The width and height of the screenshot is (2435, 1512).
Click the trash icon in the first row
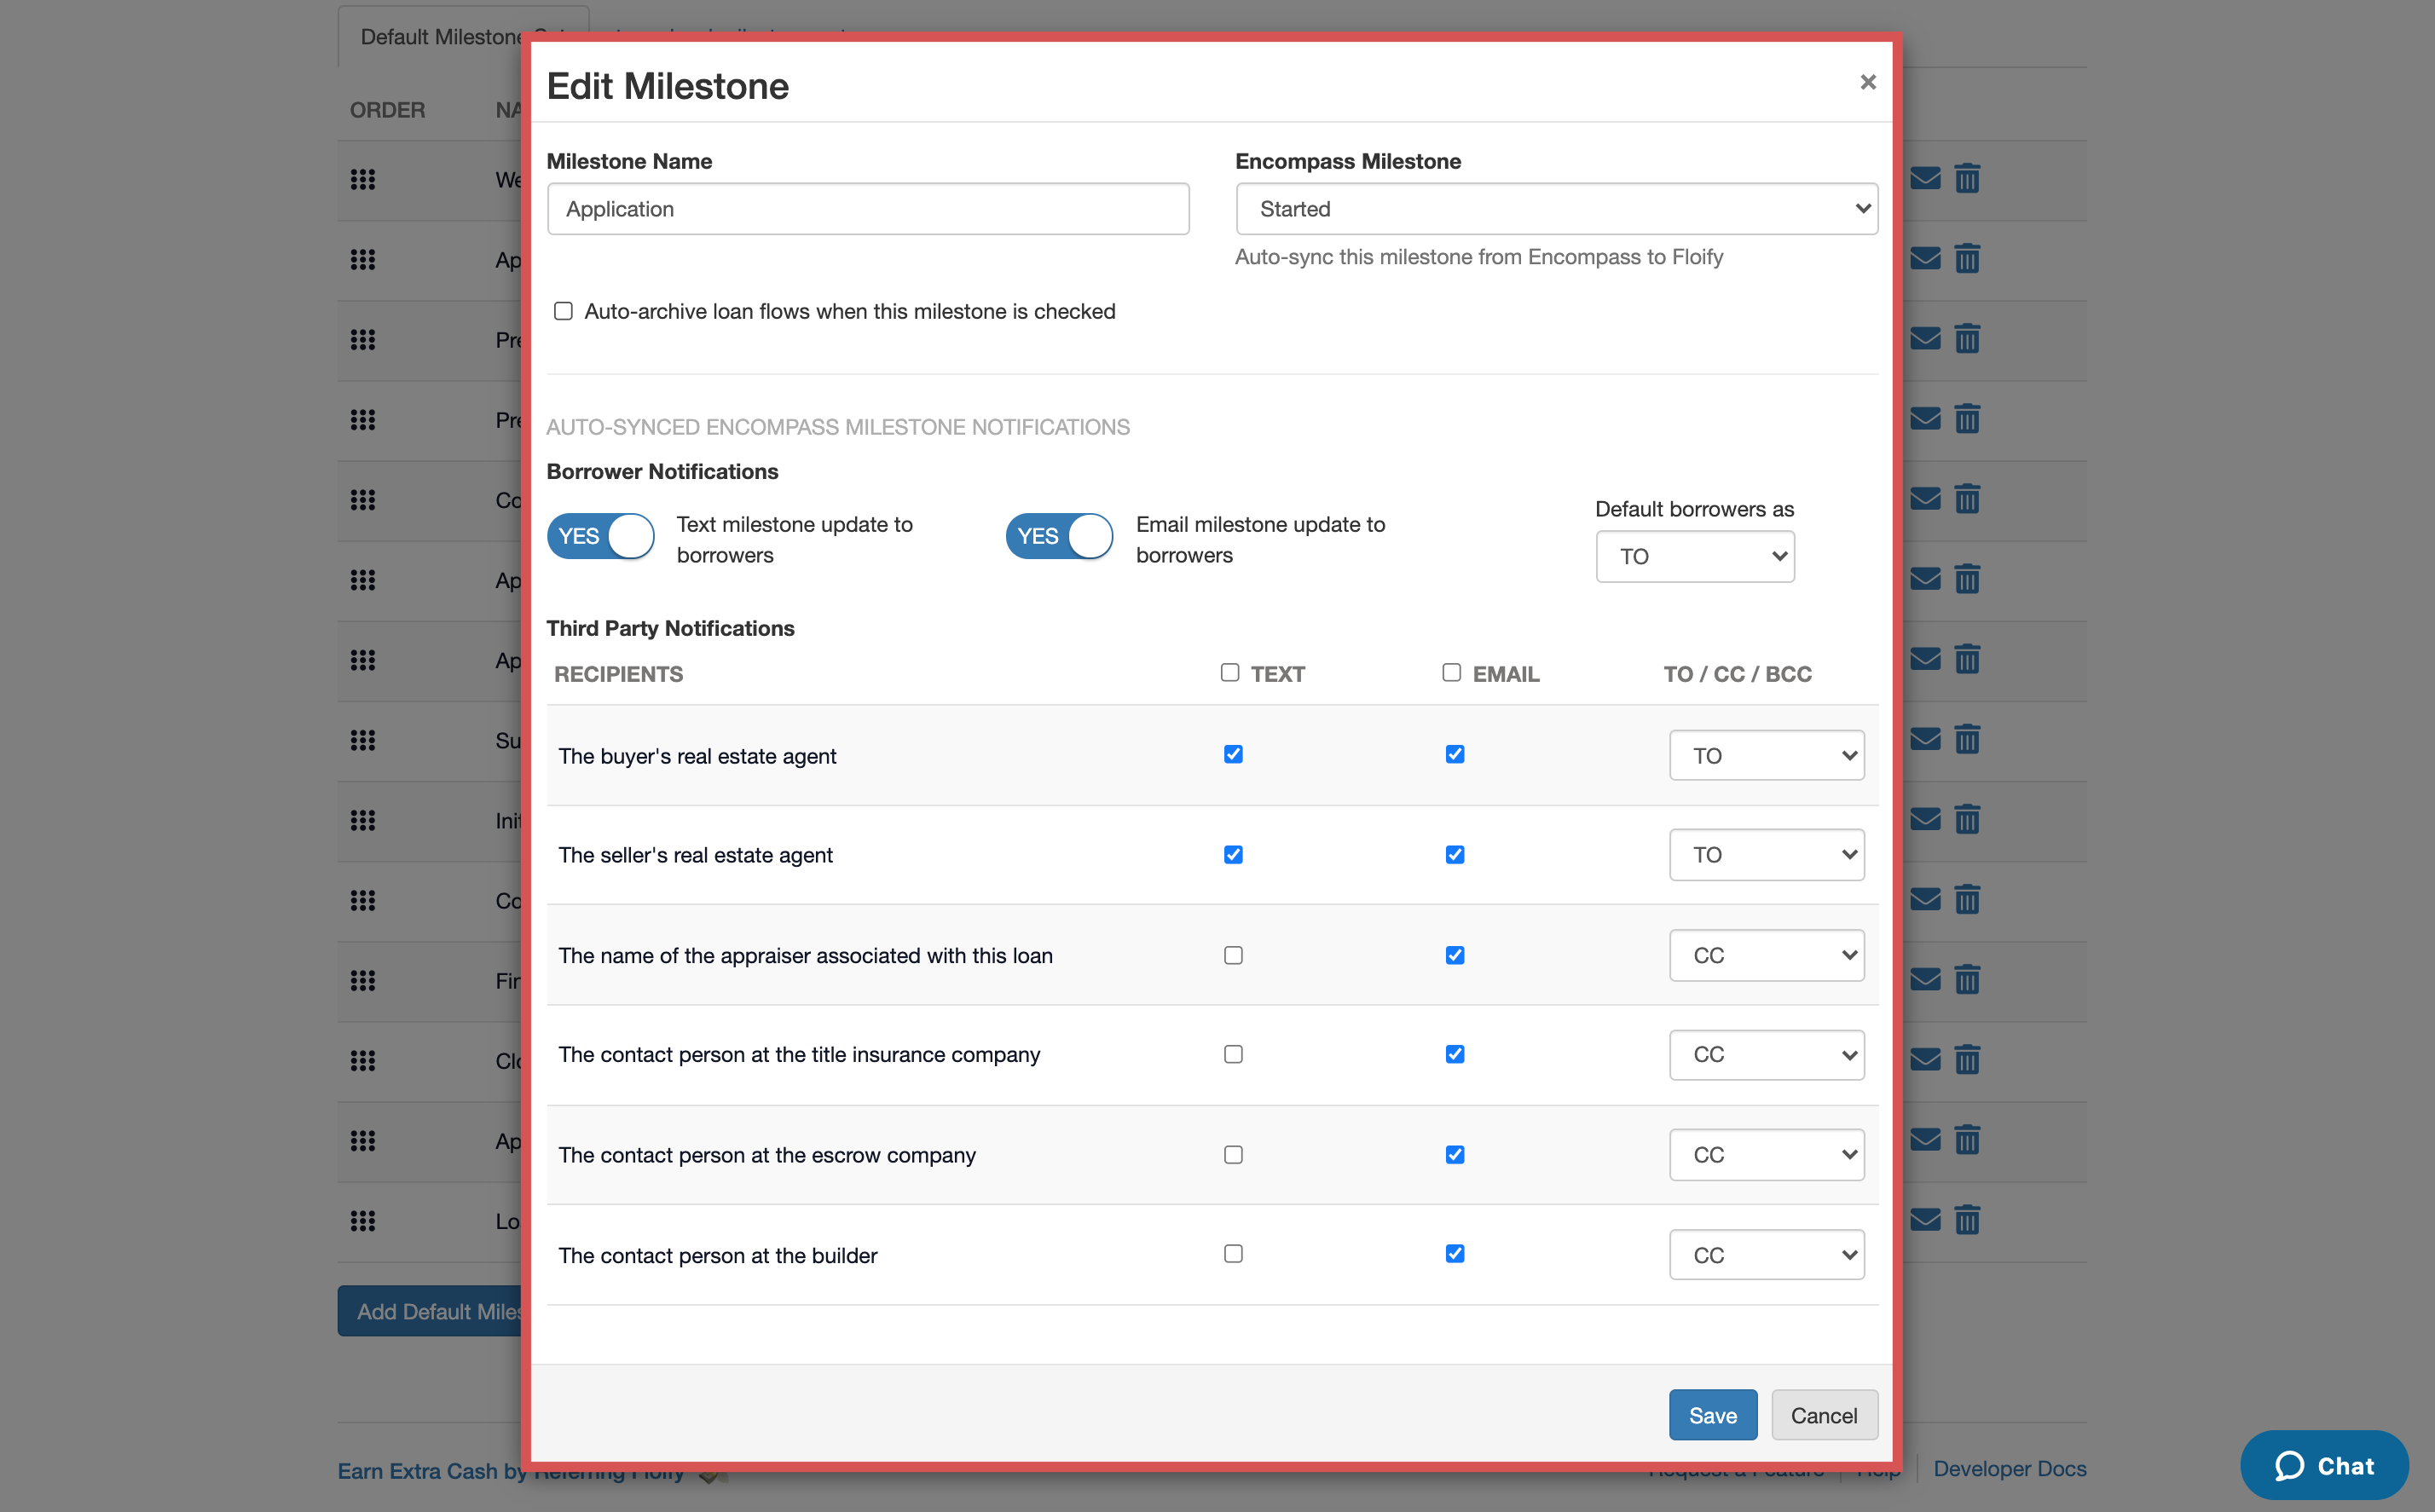1967,179
